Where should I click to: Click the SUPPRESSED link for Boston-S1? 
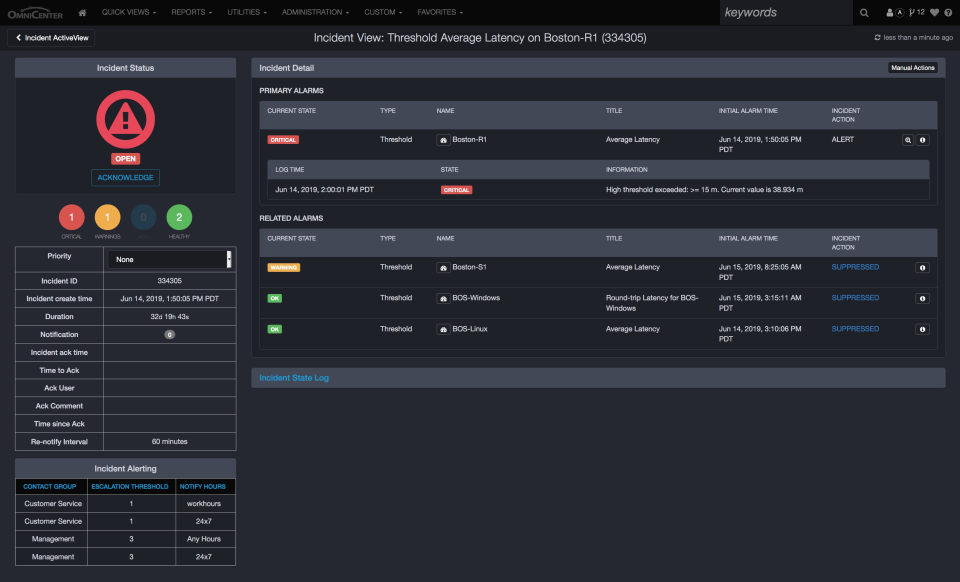pyautogui.click(x=855, y=267)
